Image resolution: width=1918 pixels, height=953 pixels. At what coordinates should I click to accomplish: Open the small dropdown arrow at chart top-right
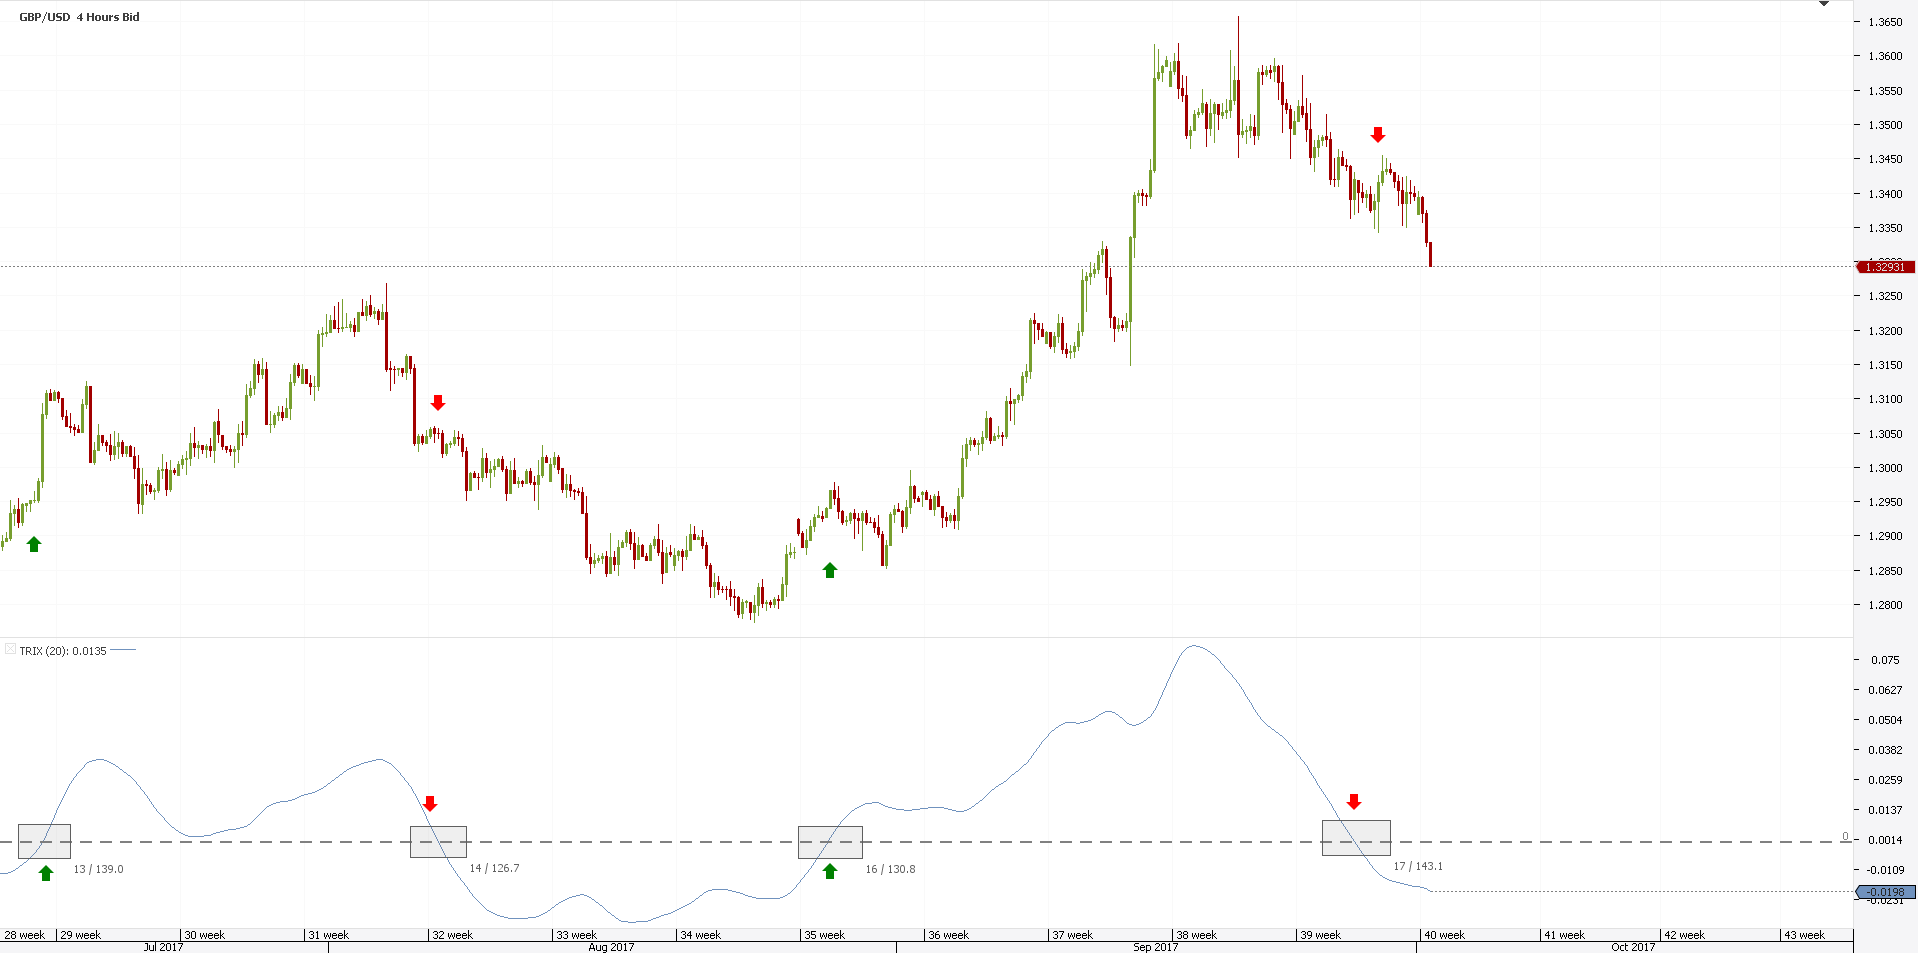[1824, 4]
